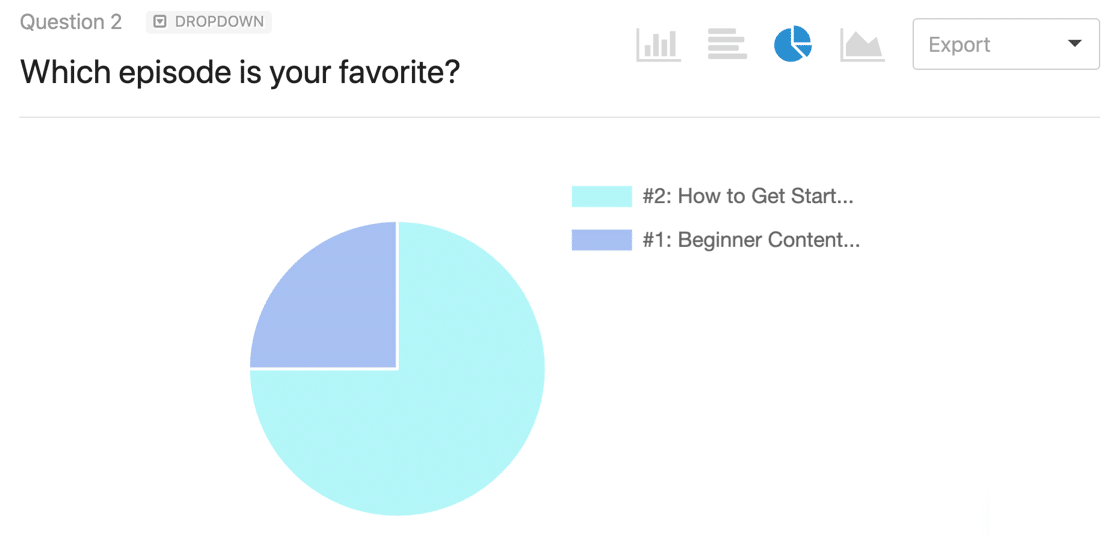Click the Export dropdown arrow
Image resolution: width=1116 pixels, height=536 pixels.
(1075, 44)
